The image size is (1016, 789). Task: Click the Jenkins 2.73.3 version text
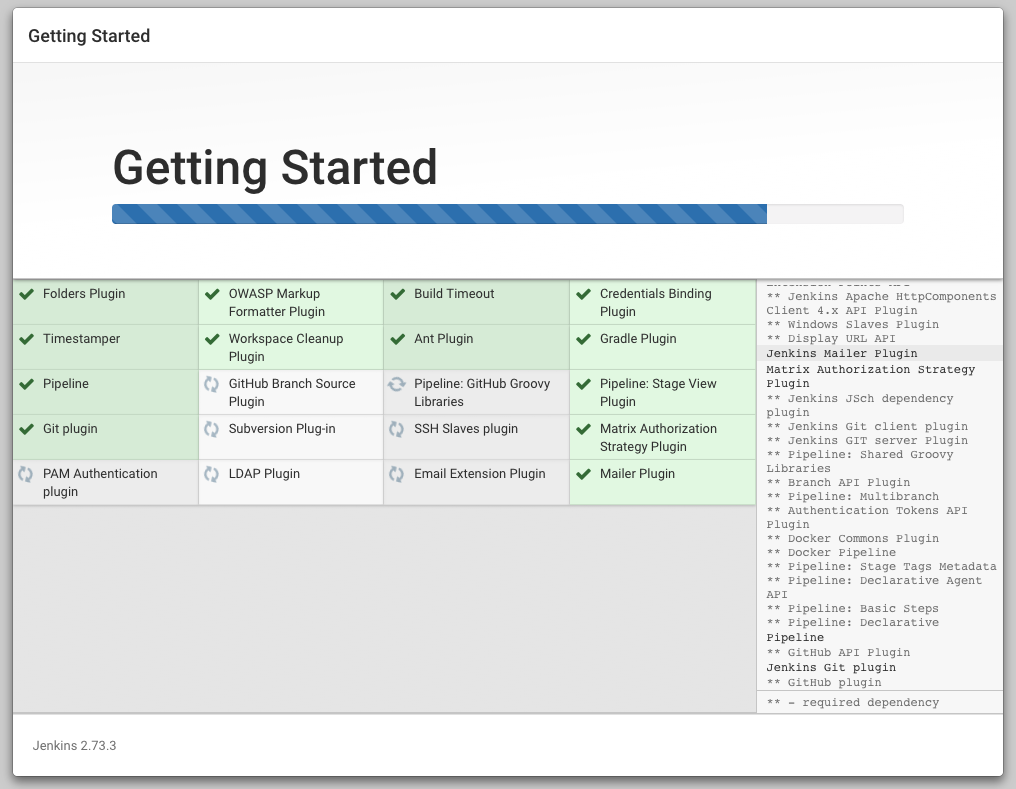point(74,746)
